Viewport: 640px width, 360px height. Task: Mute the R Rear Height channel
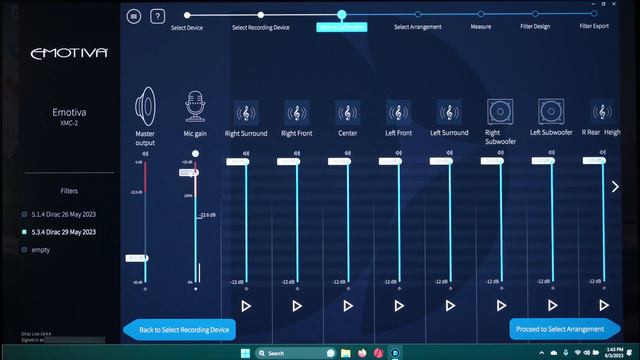point(603,152)
